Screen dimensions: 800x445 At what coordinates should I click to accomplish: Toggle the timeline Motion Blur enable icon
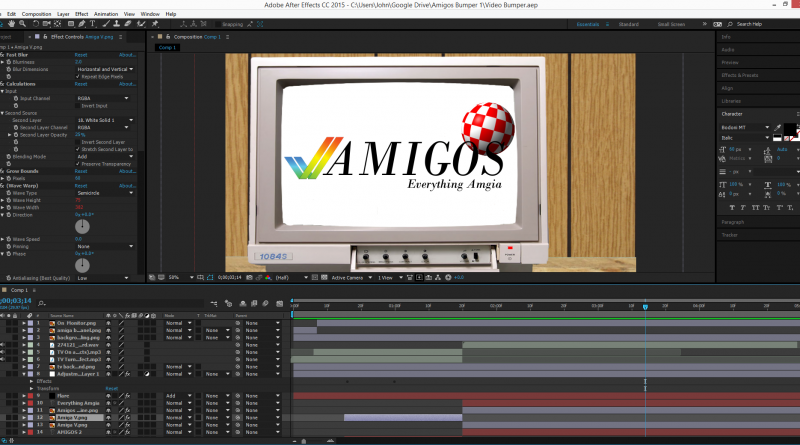[265, 304]
